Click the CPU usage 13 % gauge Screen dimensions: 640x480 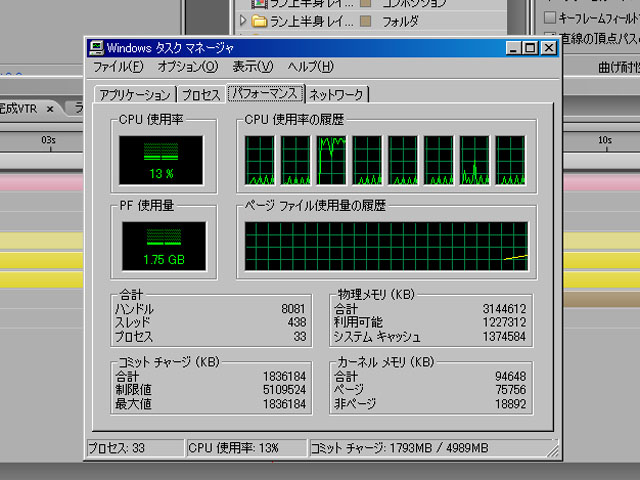(161, 160)
